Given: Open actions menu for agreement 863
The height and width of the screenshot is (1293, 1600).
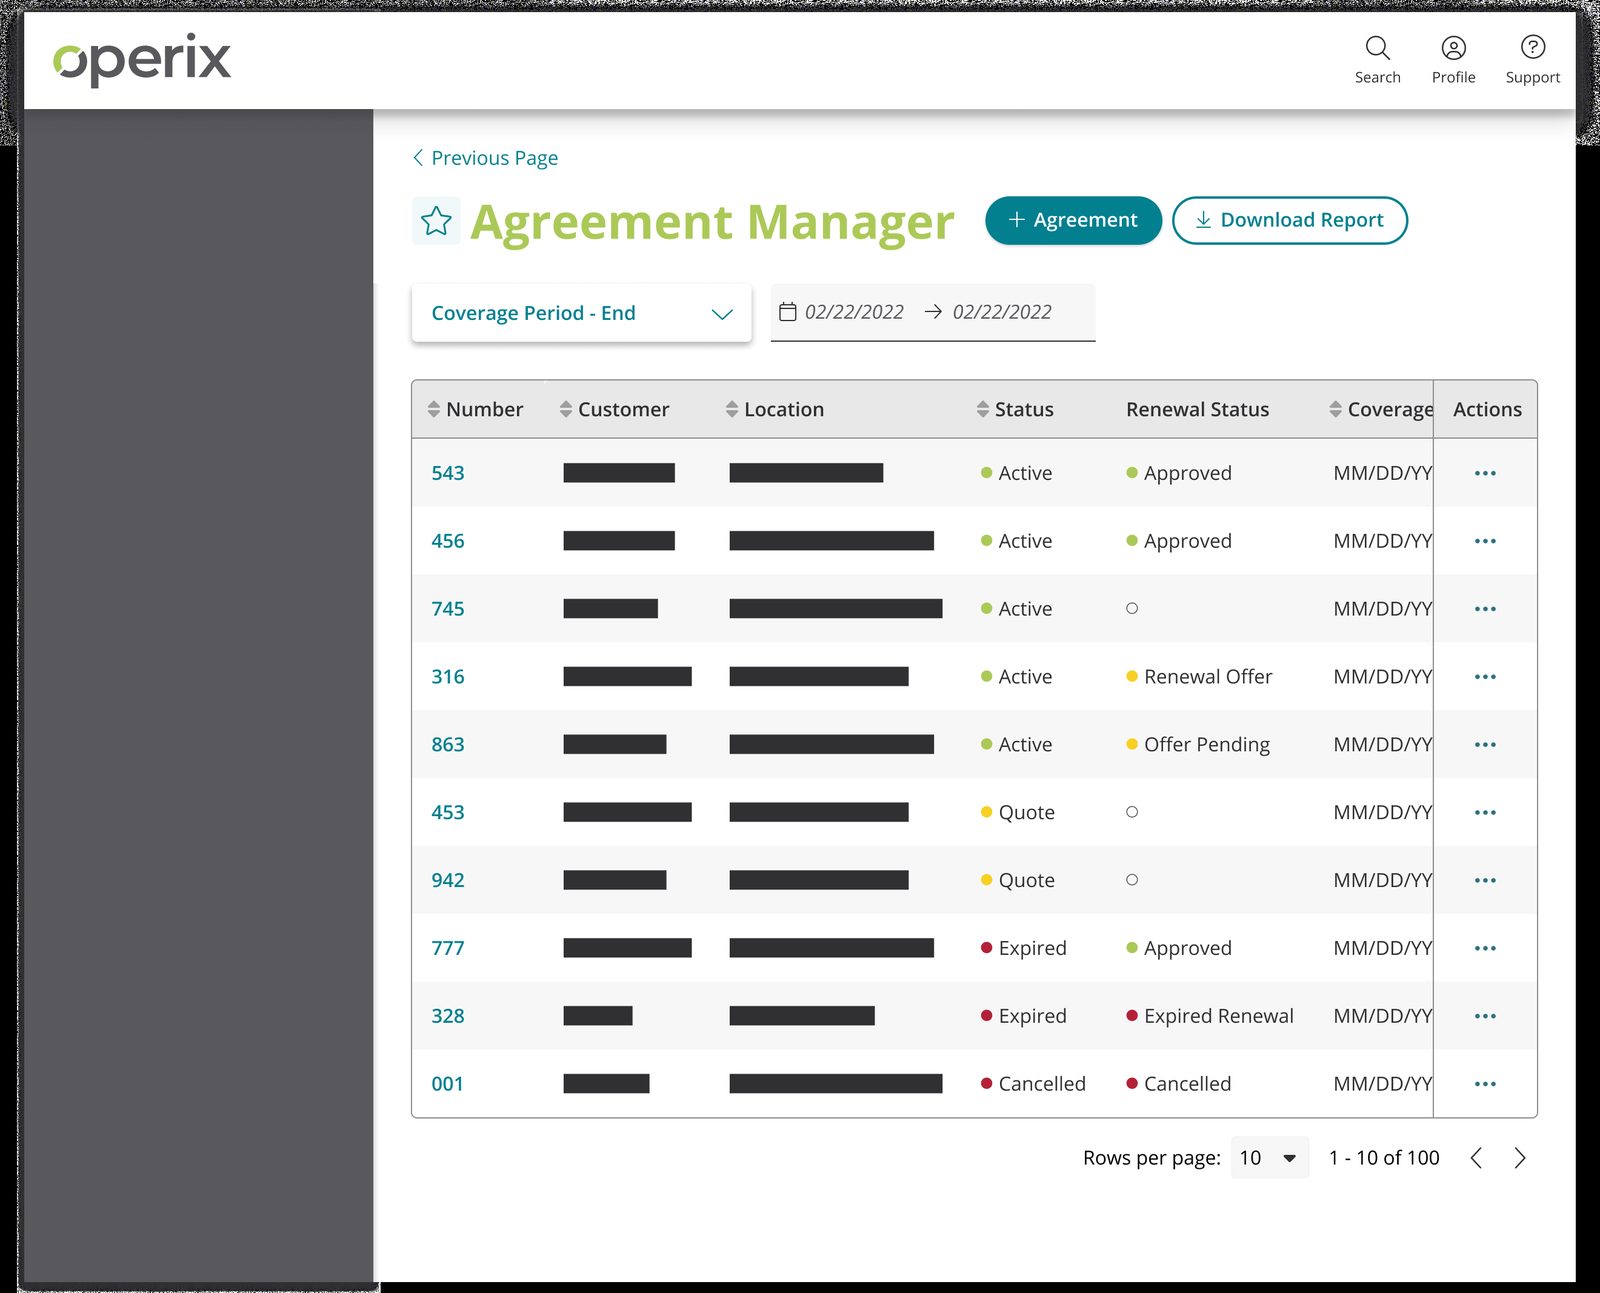Looking at the screenshot, I should (x=1485, y=745).
